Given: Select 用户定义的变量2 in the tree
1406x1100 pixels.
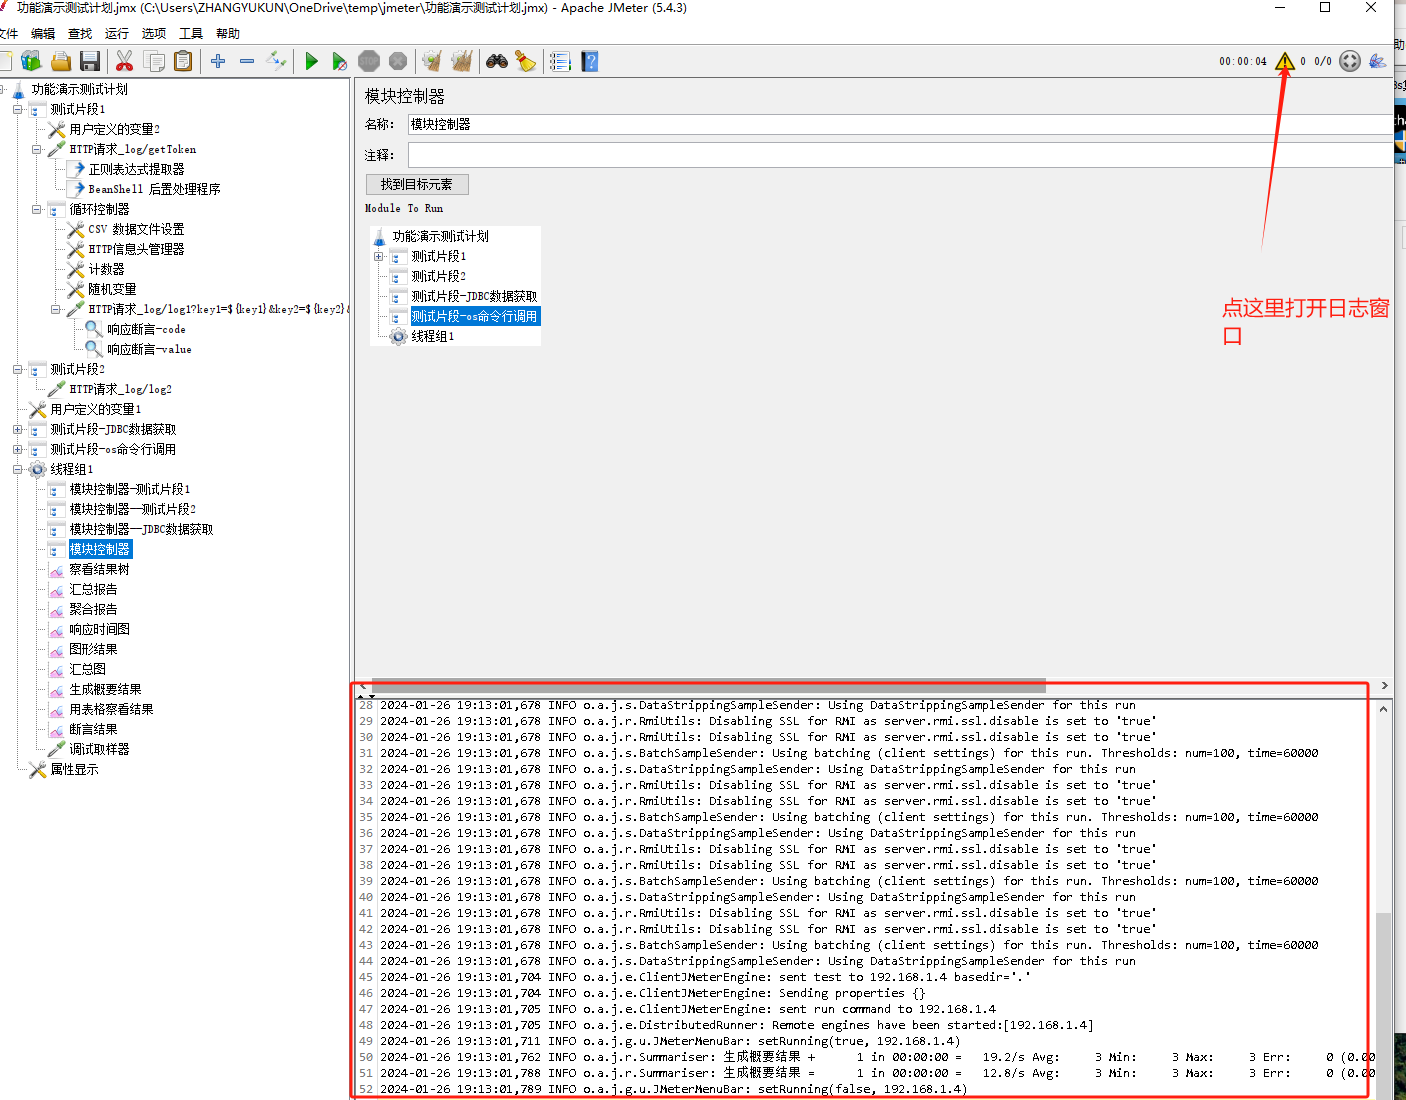Looking at the screenshot, I should [x=114, y=129].
